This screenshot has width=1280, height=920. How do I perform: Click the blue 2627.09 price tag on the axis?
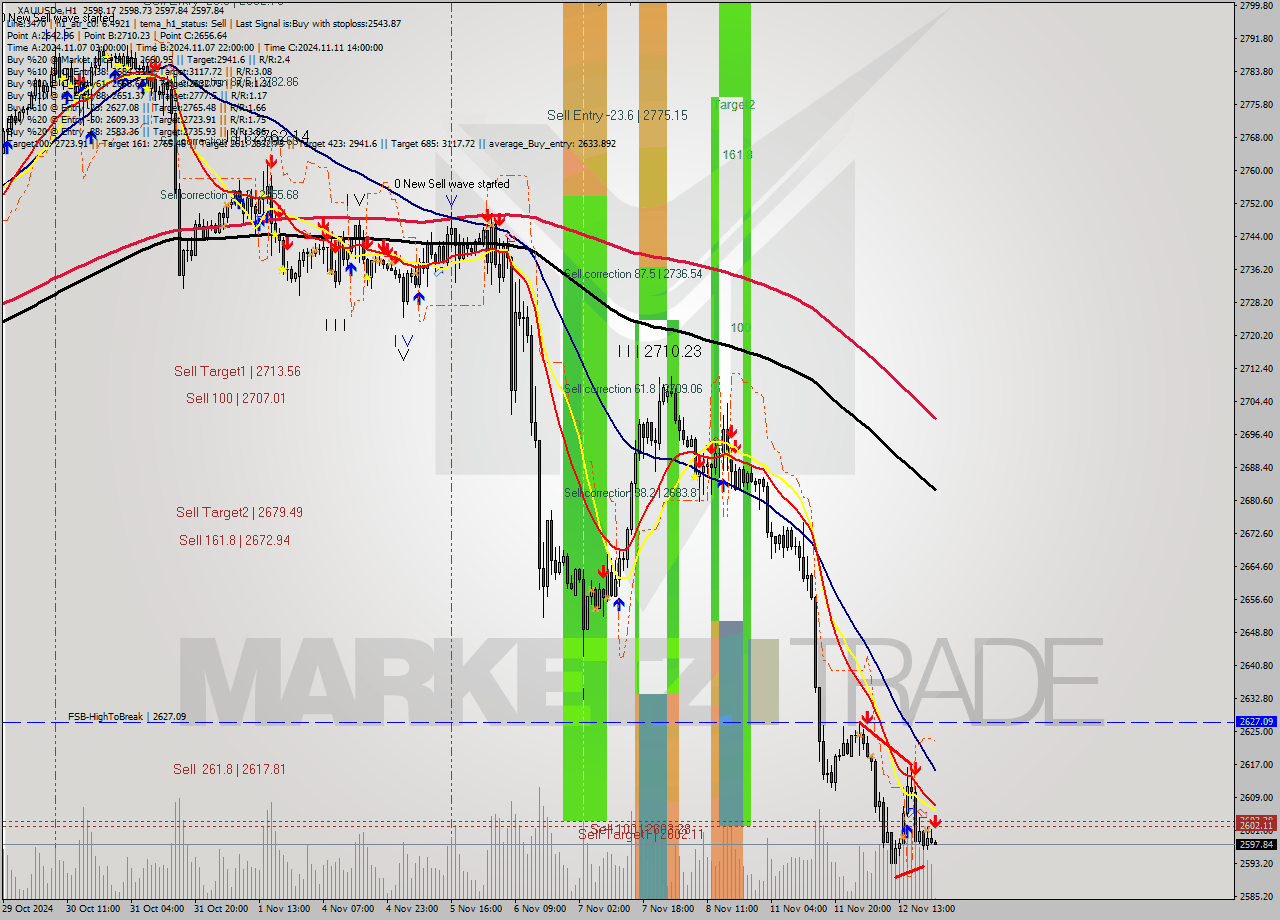tap(1256, 721)
